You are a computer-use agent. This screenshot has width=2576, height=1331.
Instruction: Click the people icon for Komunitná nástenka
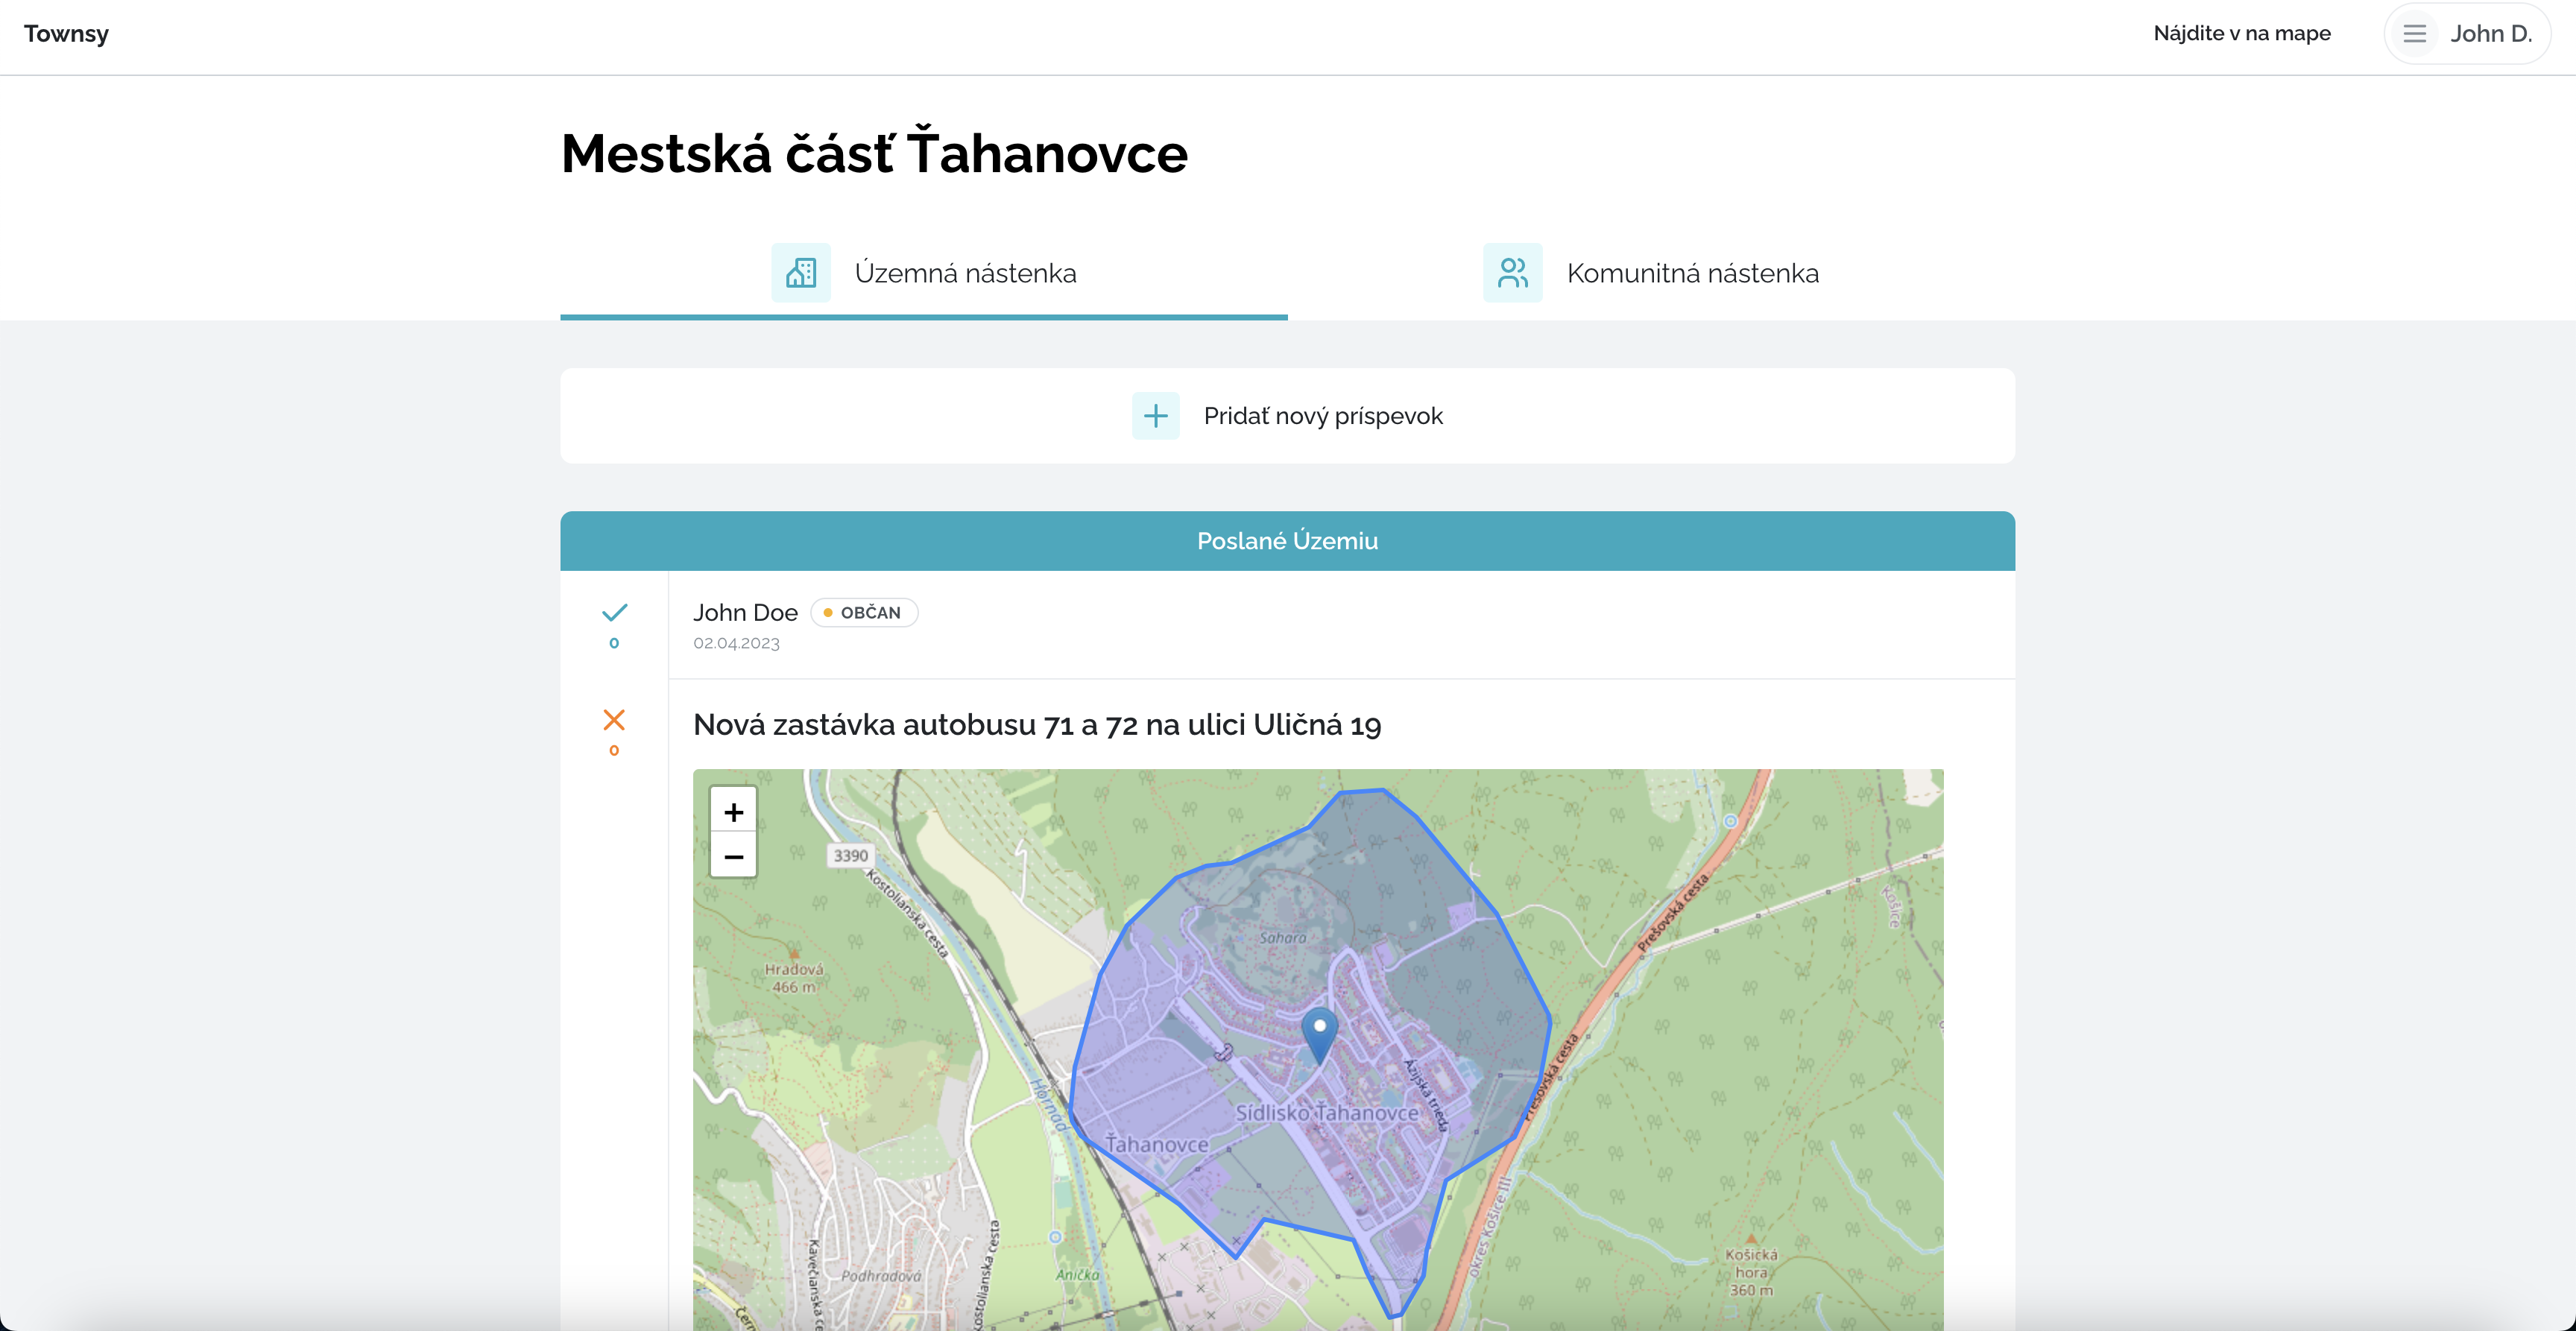click(1512, 272)
